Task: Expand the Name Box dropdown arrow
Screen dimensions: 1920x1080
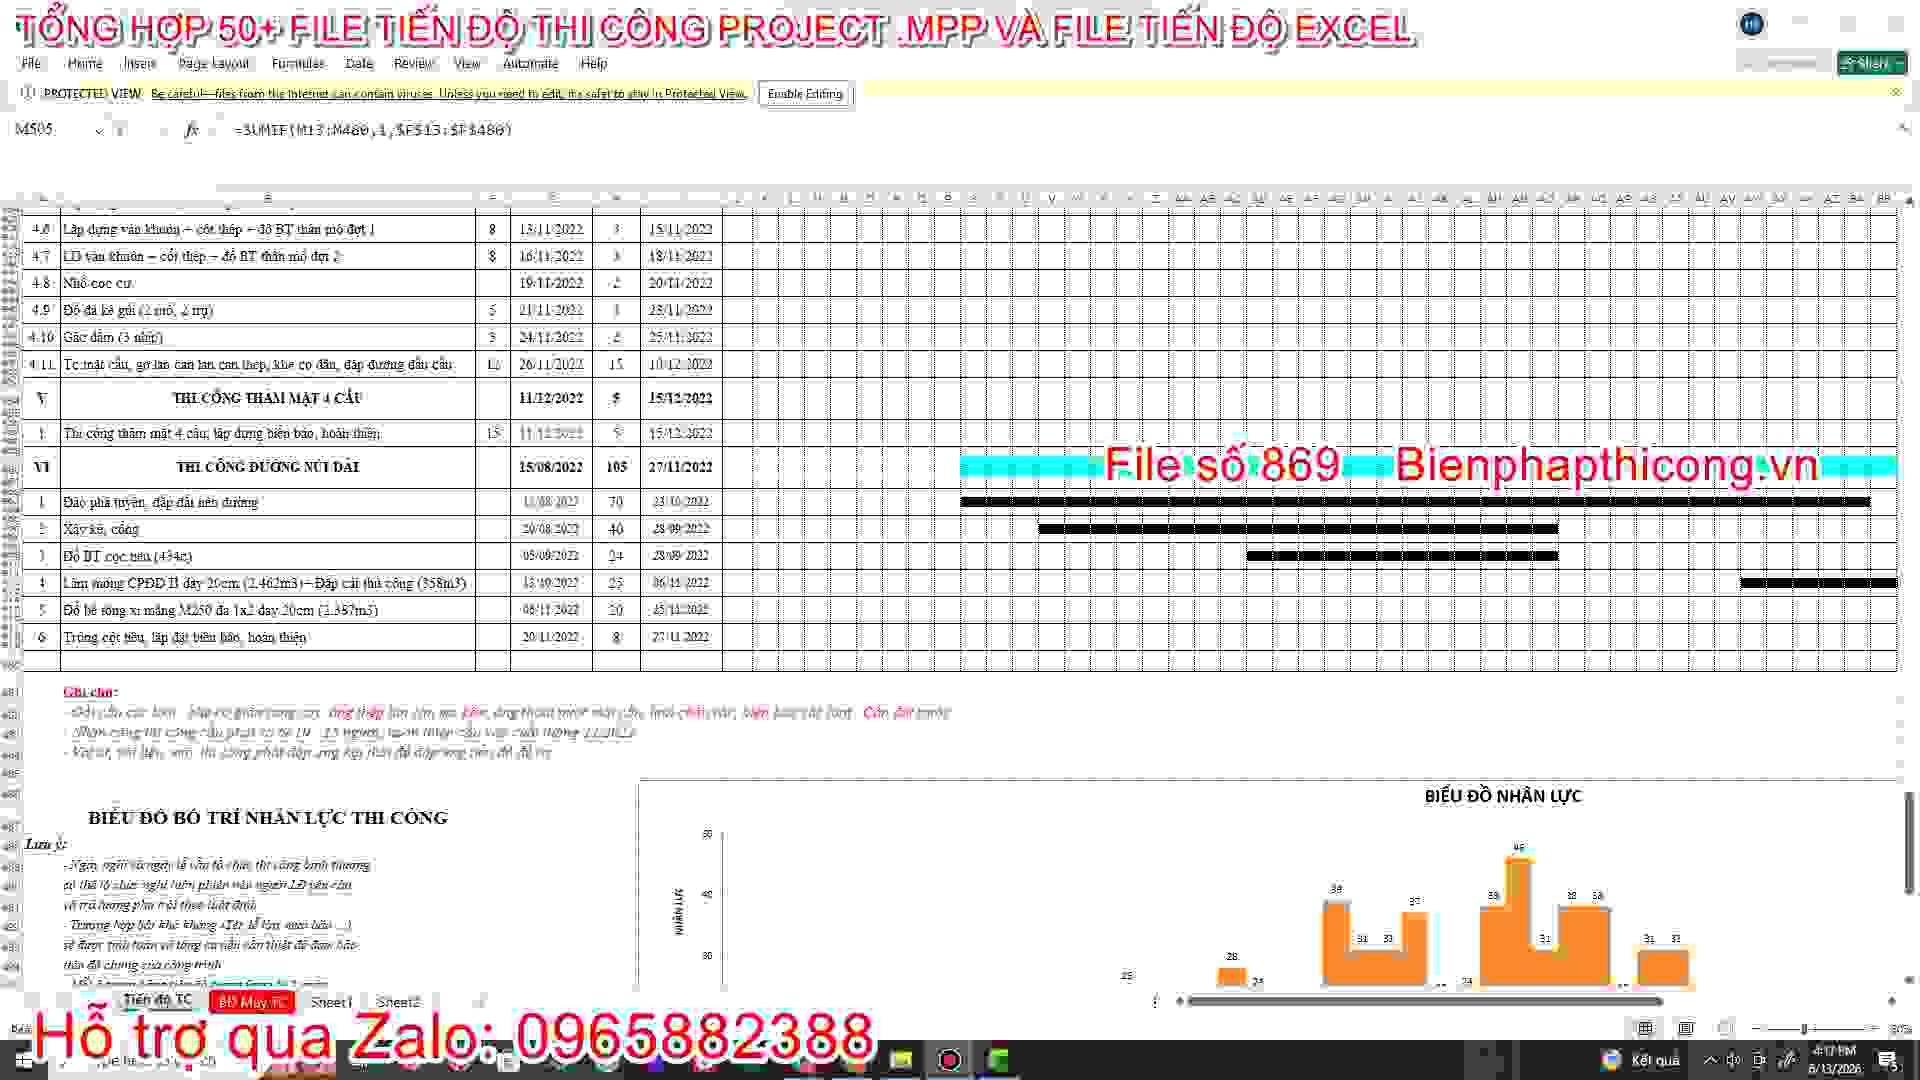Action: pos(99,131)
